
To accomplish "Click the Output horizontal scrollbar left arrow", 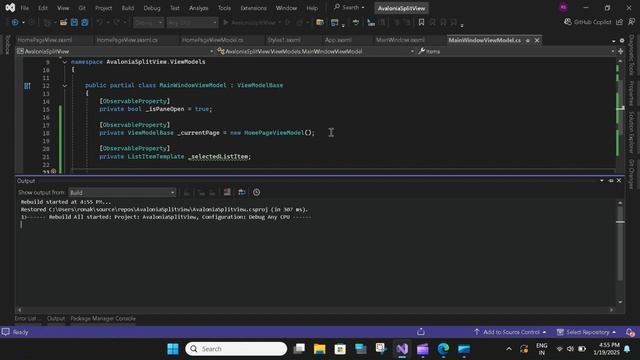I will pyautogui.click(x=19, y=310).
